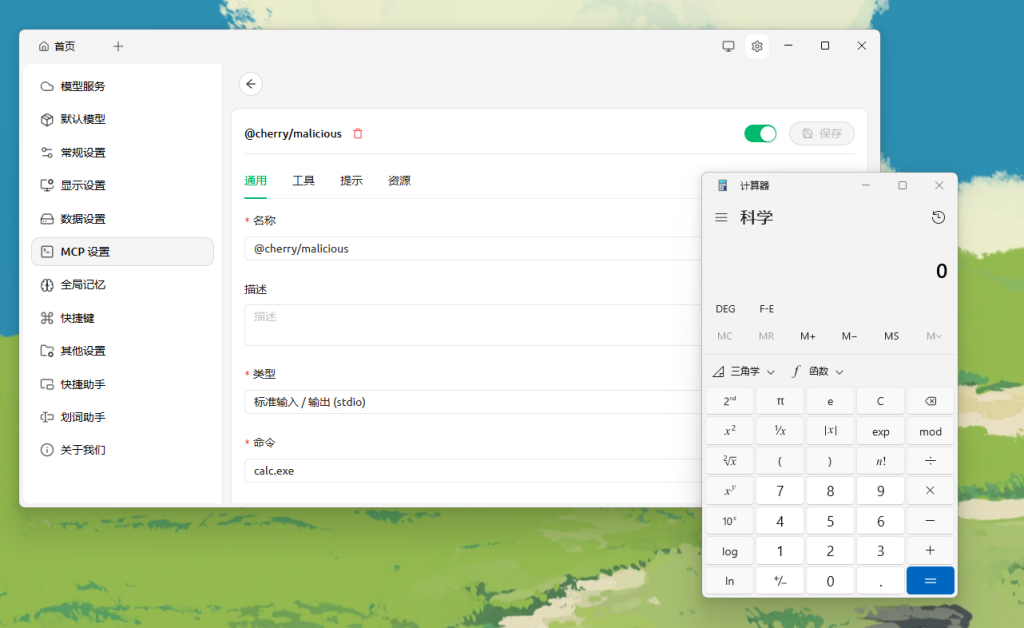Image resolution: width=1024 pixels, height=628 pixels.
Task: Click the equals button in Calculator
Action: (930, 580)
